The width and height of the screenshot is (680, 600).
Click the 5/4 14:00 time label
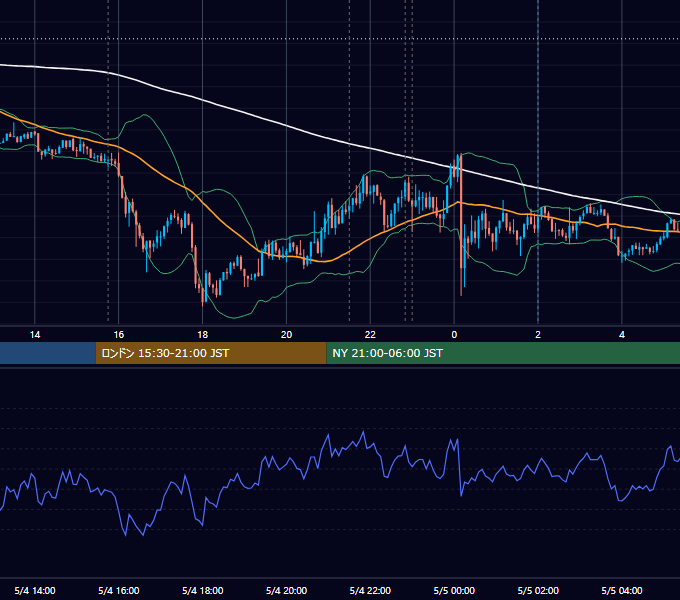pyautogui.click(x=35, y=590)
